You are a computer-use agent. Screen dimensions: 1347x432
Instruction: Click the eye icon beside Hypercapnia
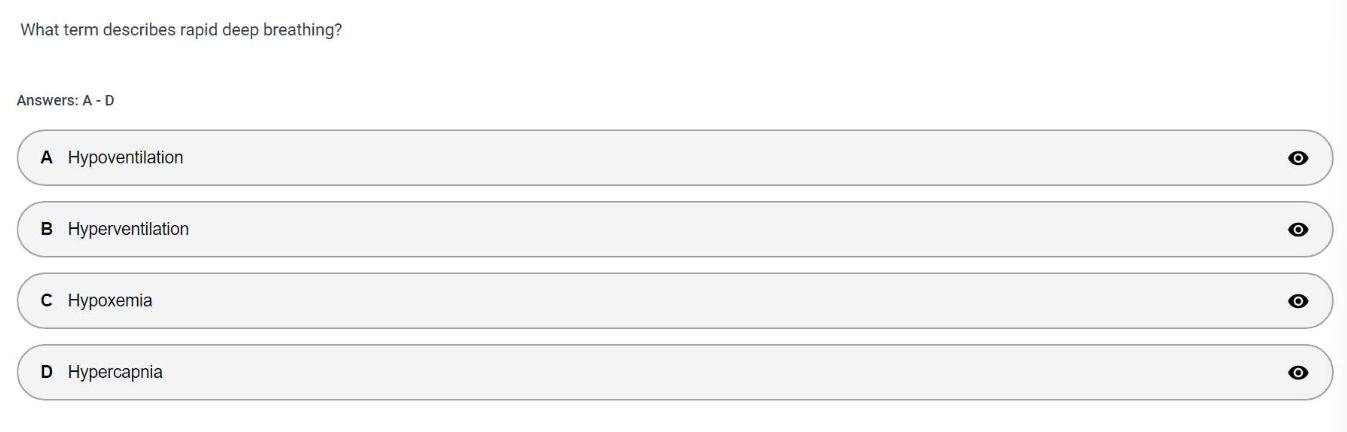point(1298,373)
